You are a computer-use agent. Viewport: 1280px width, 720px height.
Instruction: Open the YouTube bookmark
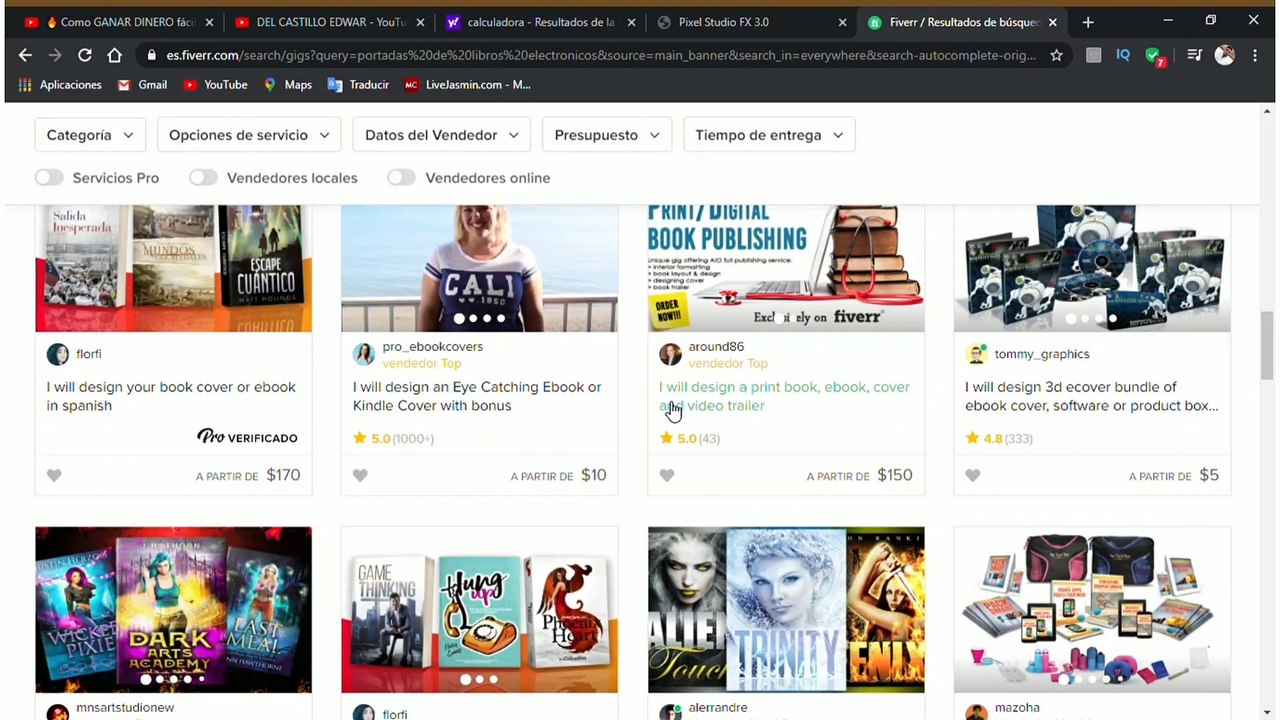click(x=215, y=85)
